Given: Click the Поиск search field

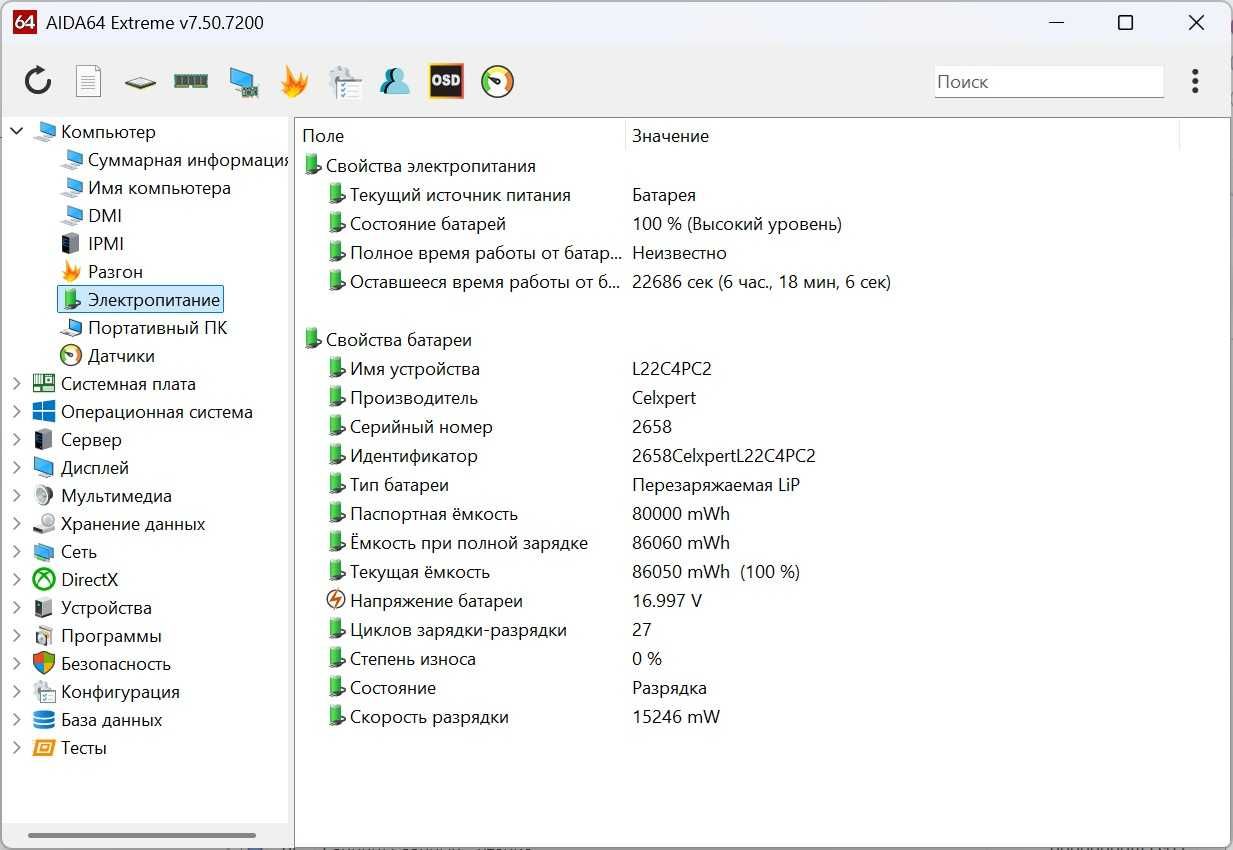Looking at the screenshot, I should click(x=1049, y=81).
